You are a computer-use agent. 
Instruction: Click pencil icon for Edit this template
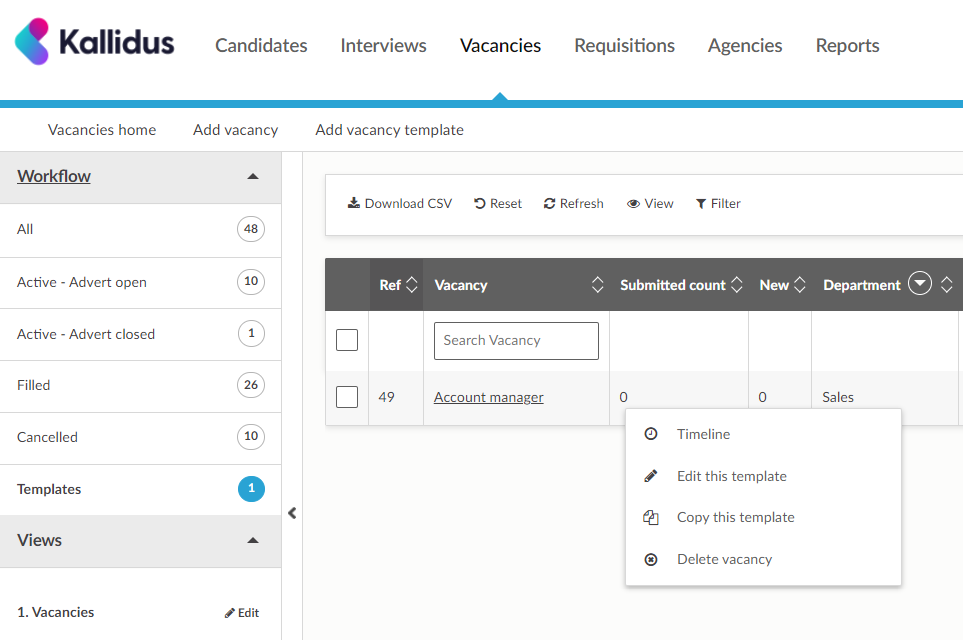651,476
